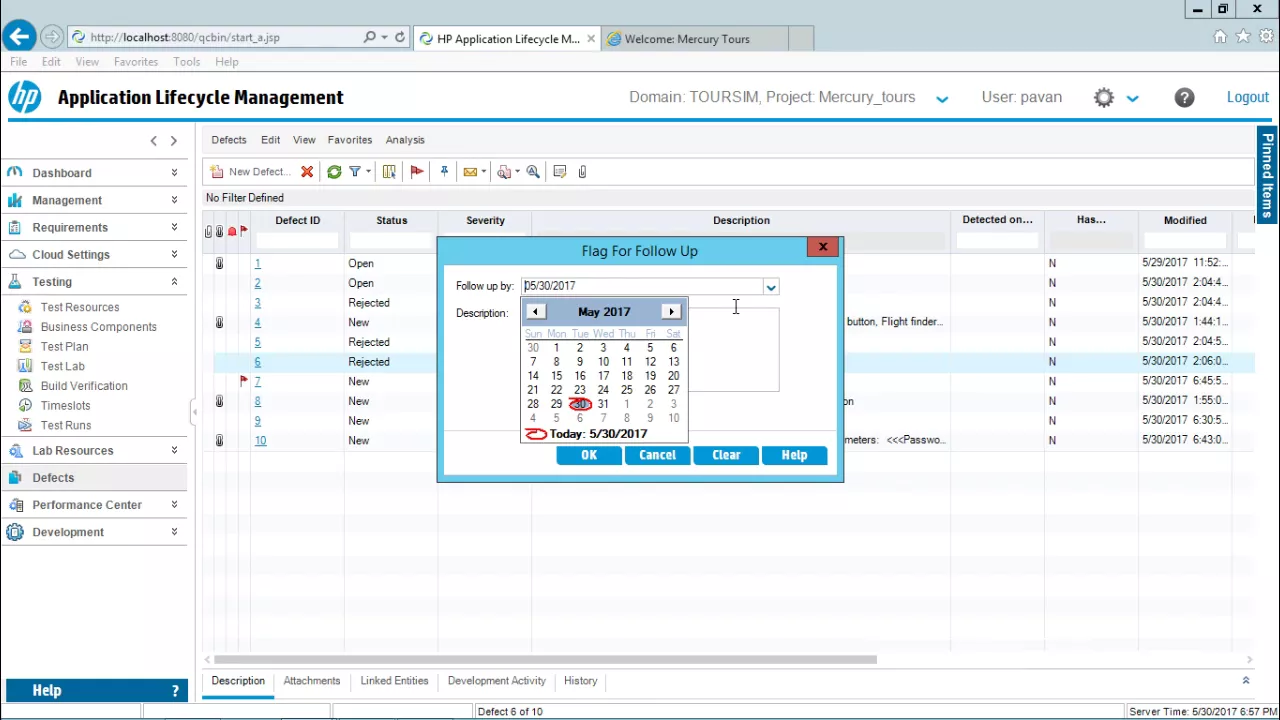Switch to the Attachments tab

312,681
